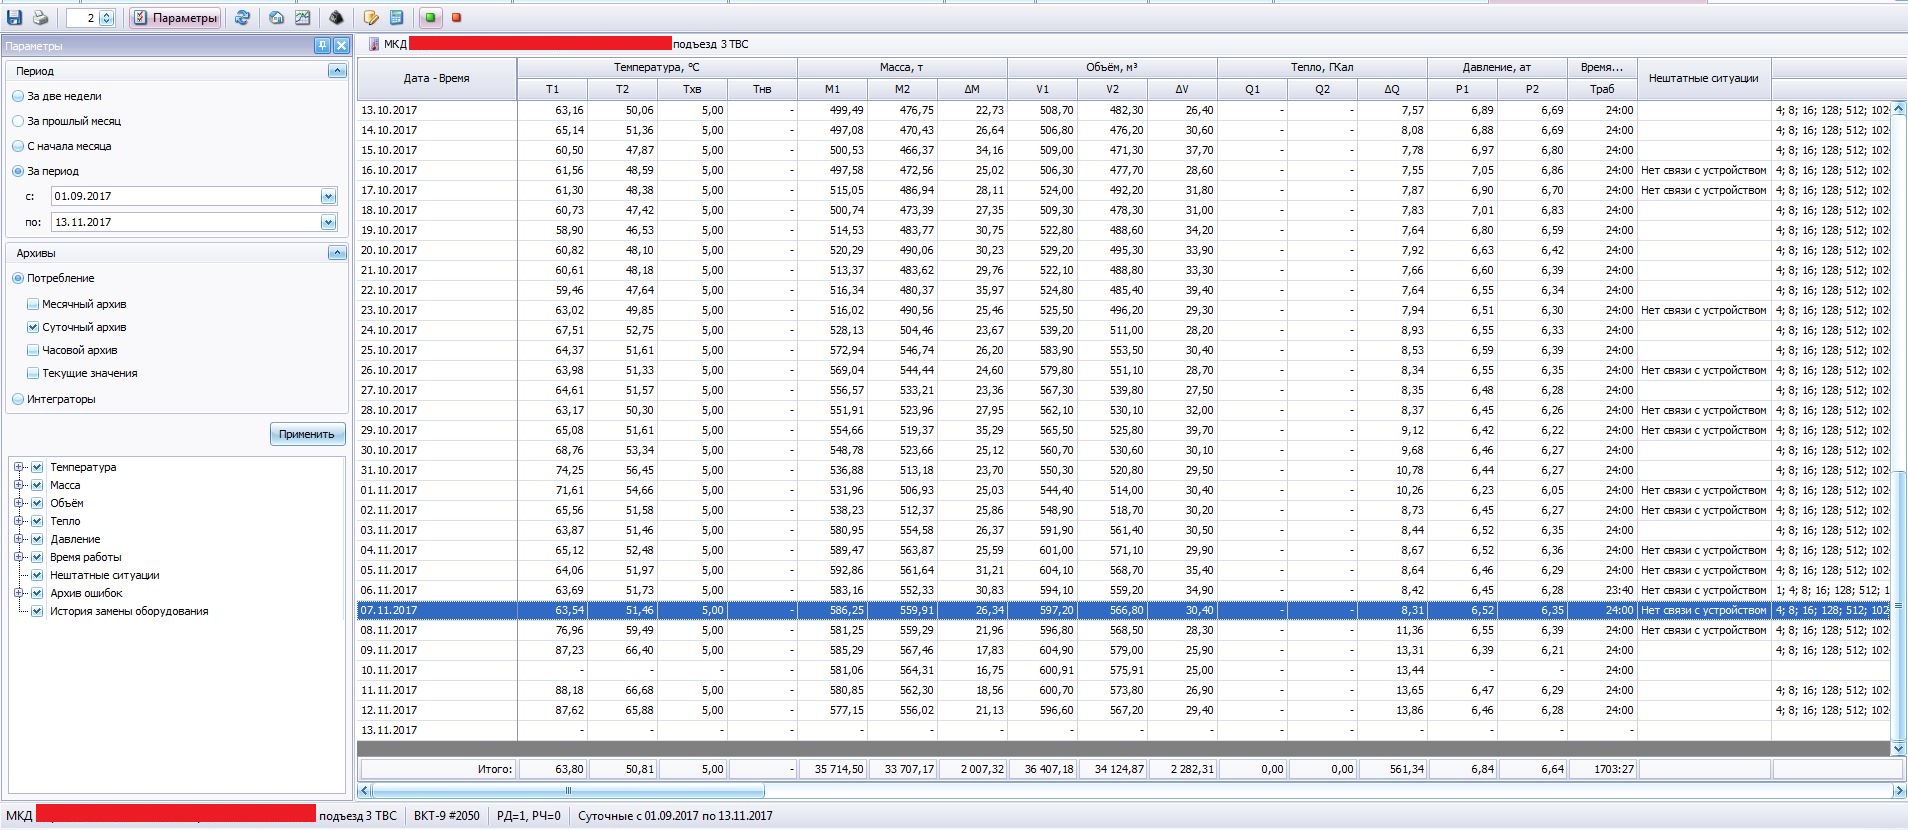The height and width of the screenshot is (830, 1908).
Task: Check the Часовой архив checkbox
Action: click(x=33, y=350)
